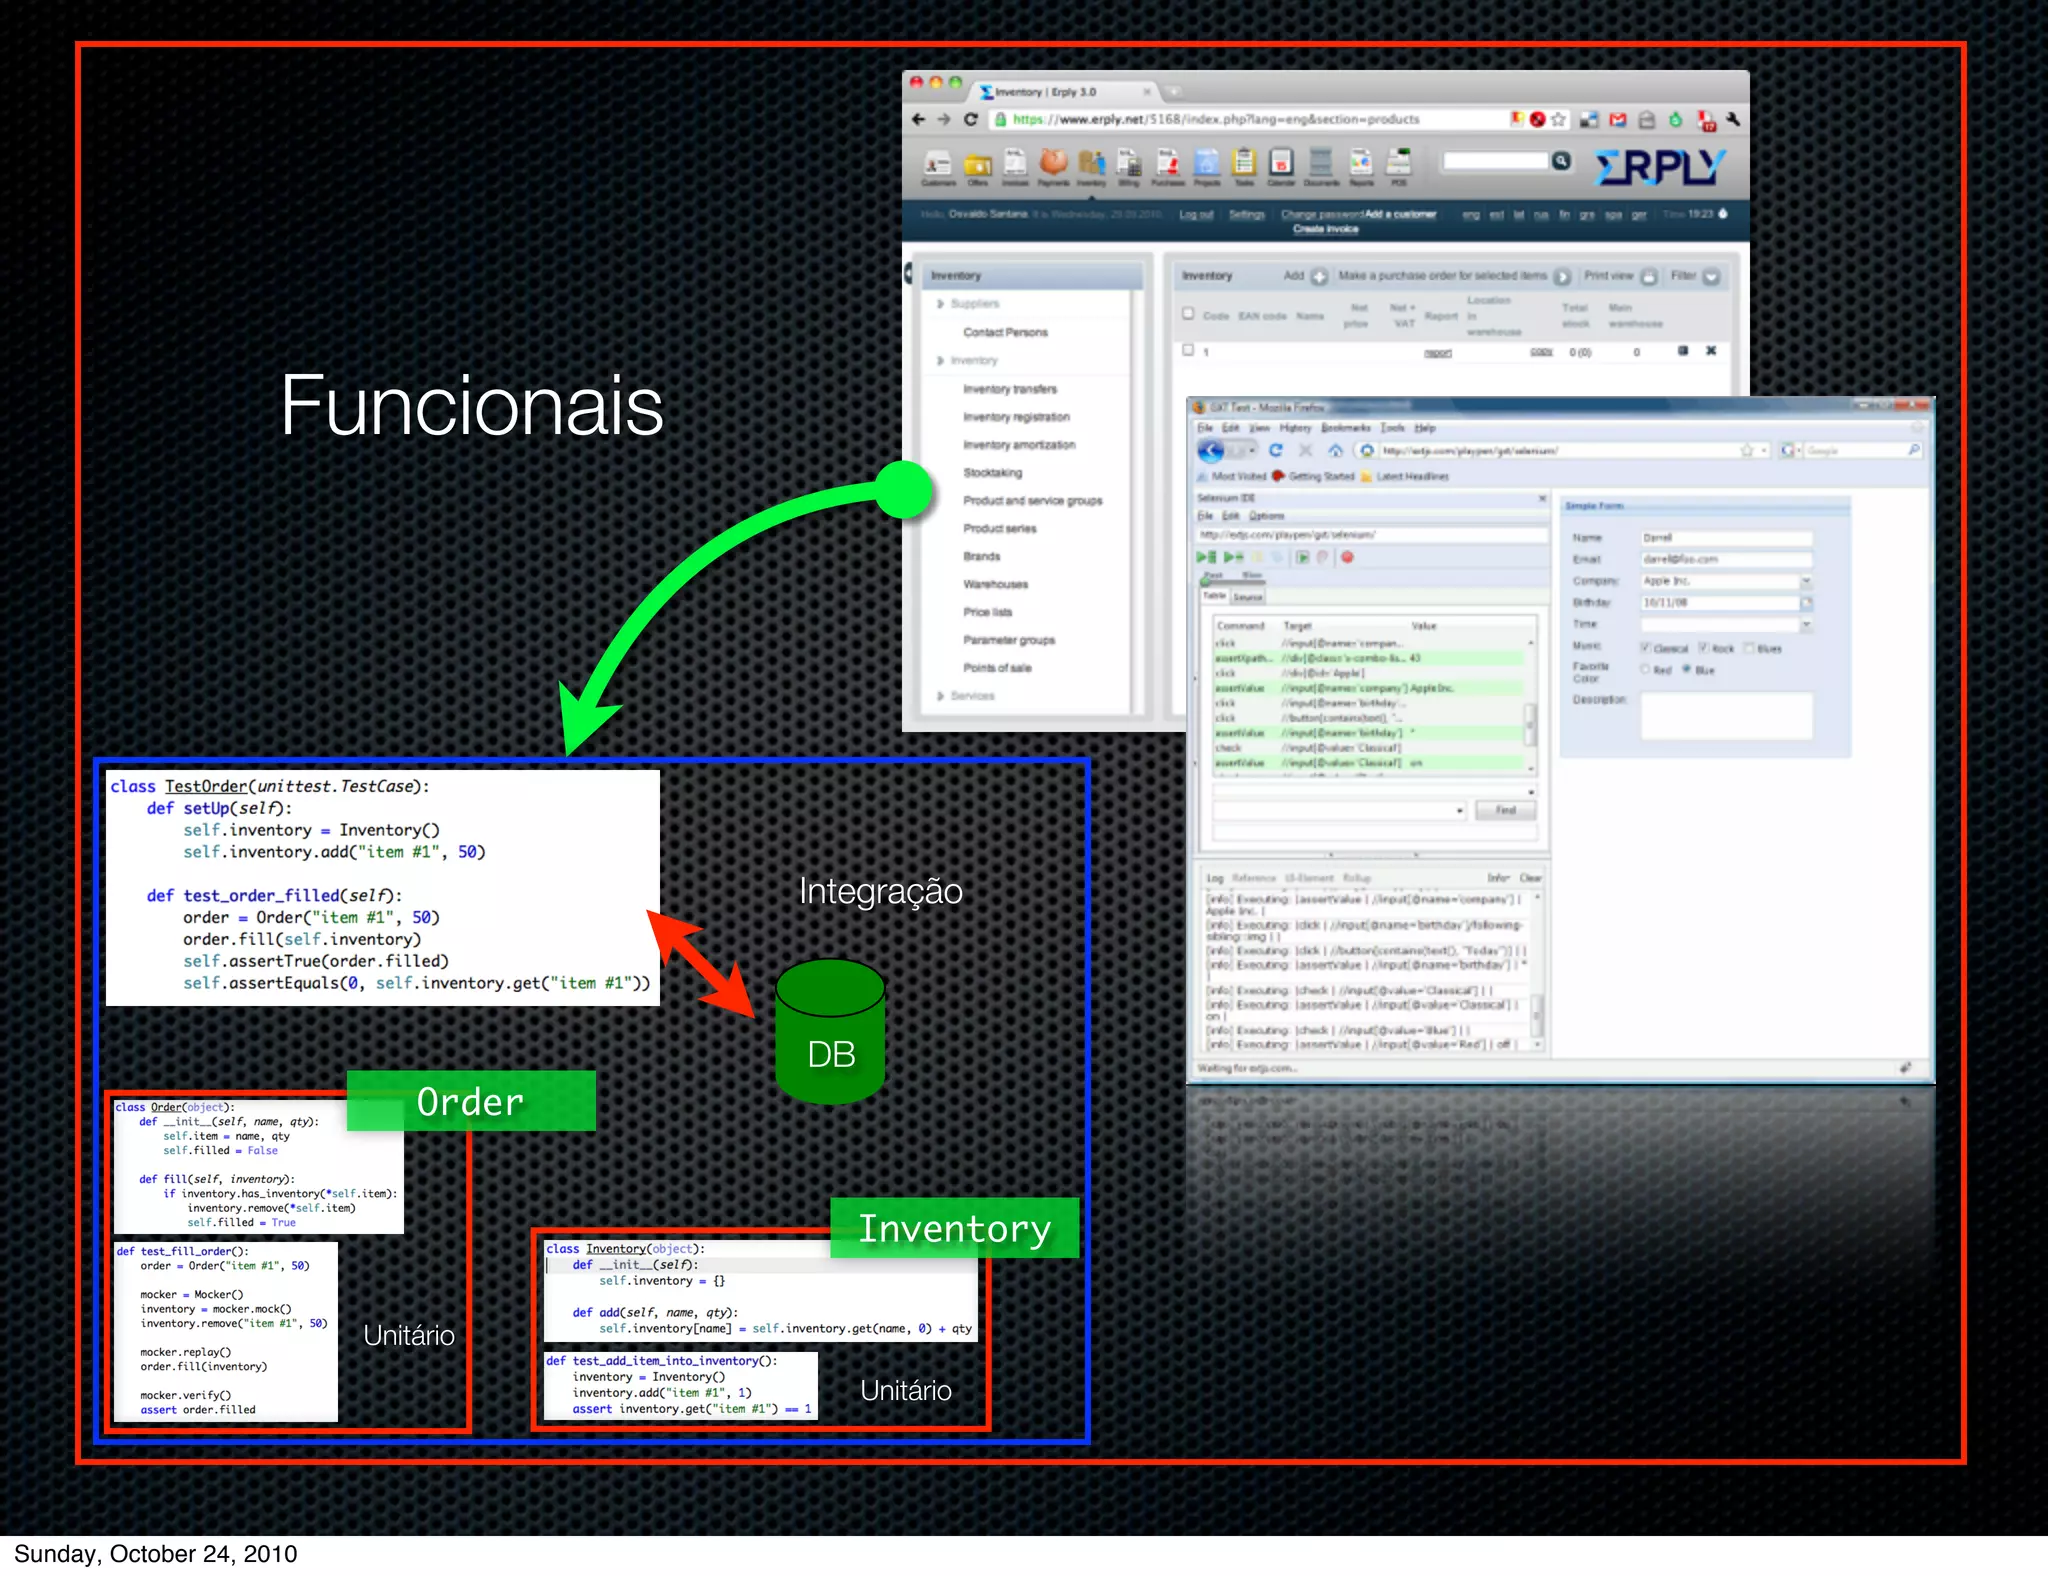Open Filter dropdown in Inventory header
Screen dimensions: 2048x1576
pos(1711,277)
